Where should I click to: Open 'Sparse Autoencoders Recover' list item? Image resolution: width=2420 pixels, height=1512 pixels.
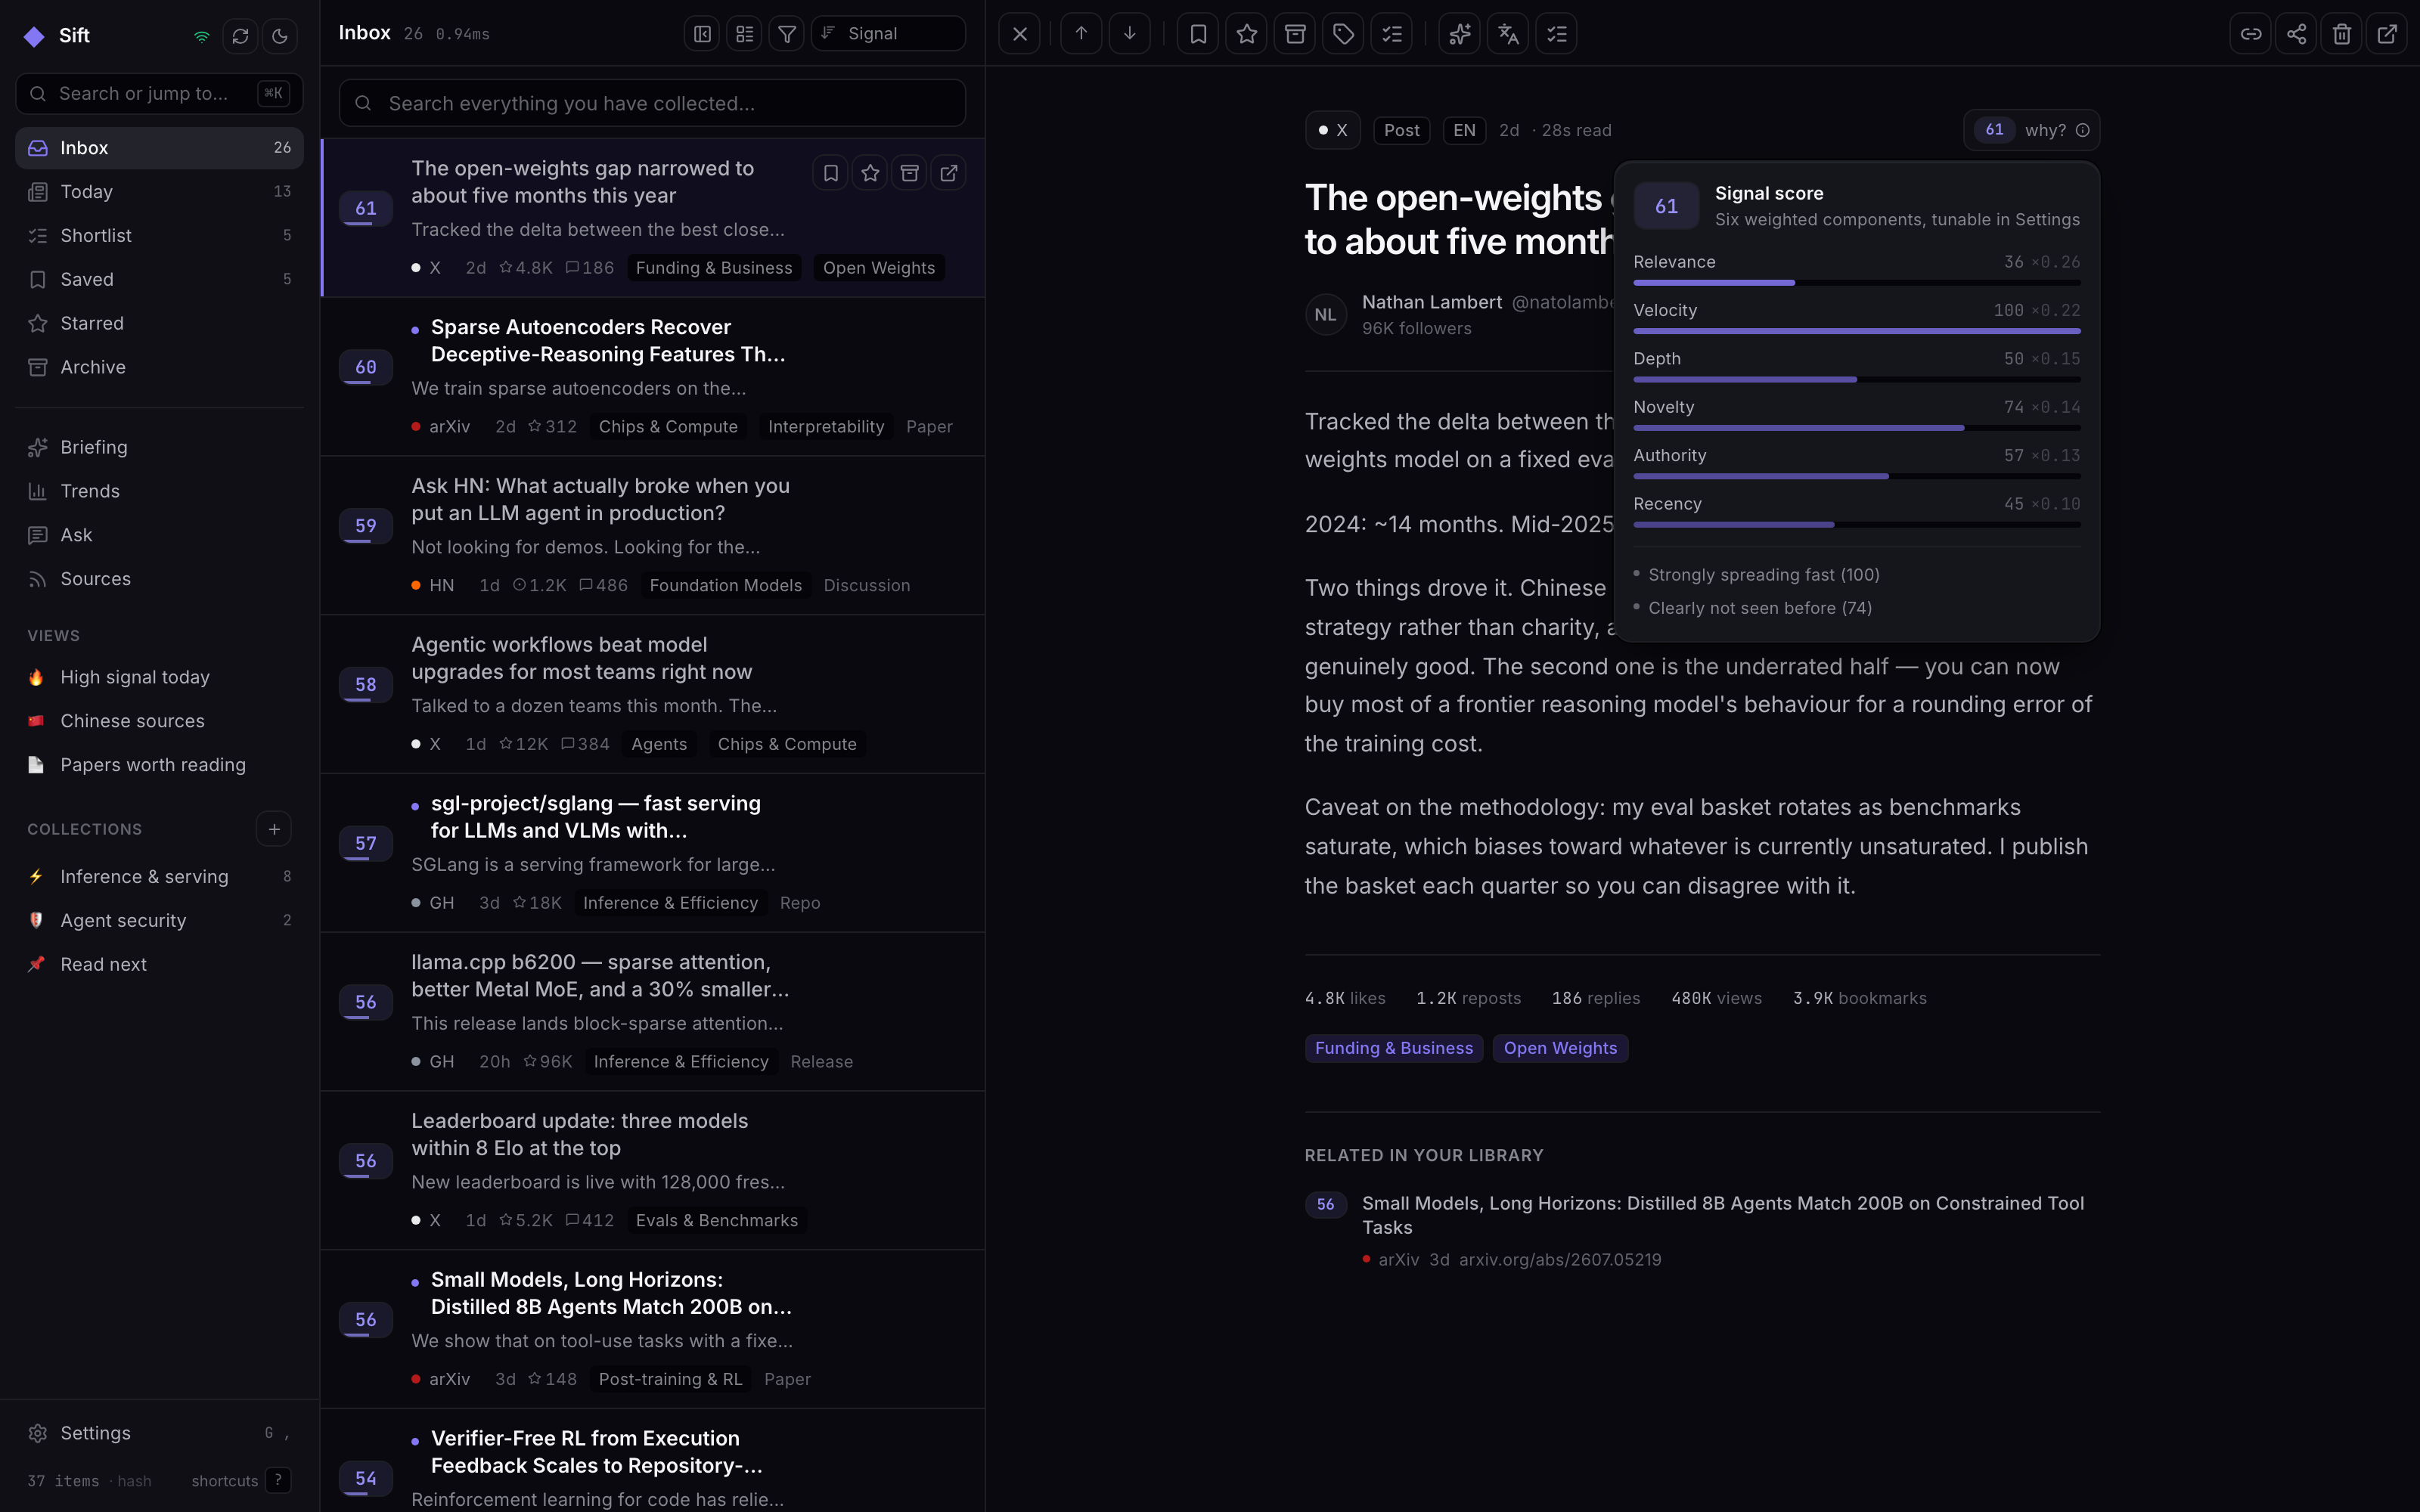pos(652,377)
